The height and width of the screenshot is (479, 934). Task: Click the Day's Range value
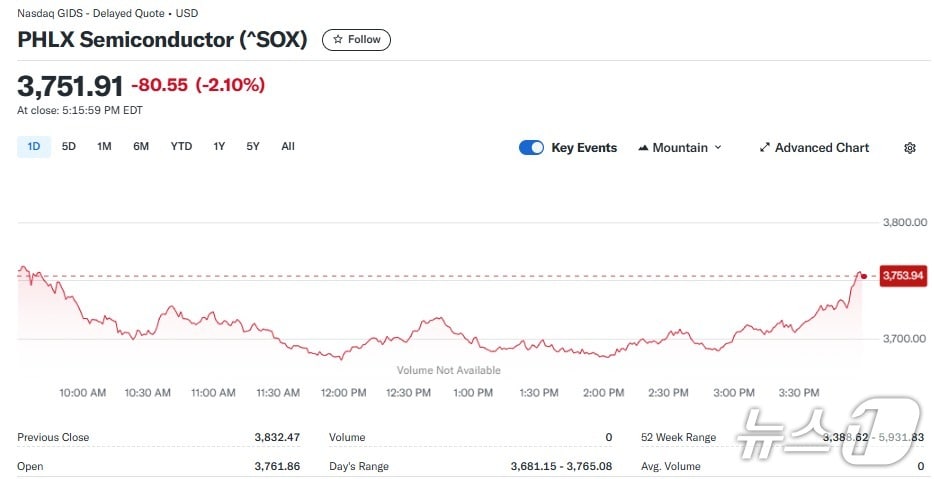pos(561,466)
